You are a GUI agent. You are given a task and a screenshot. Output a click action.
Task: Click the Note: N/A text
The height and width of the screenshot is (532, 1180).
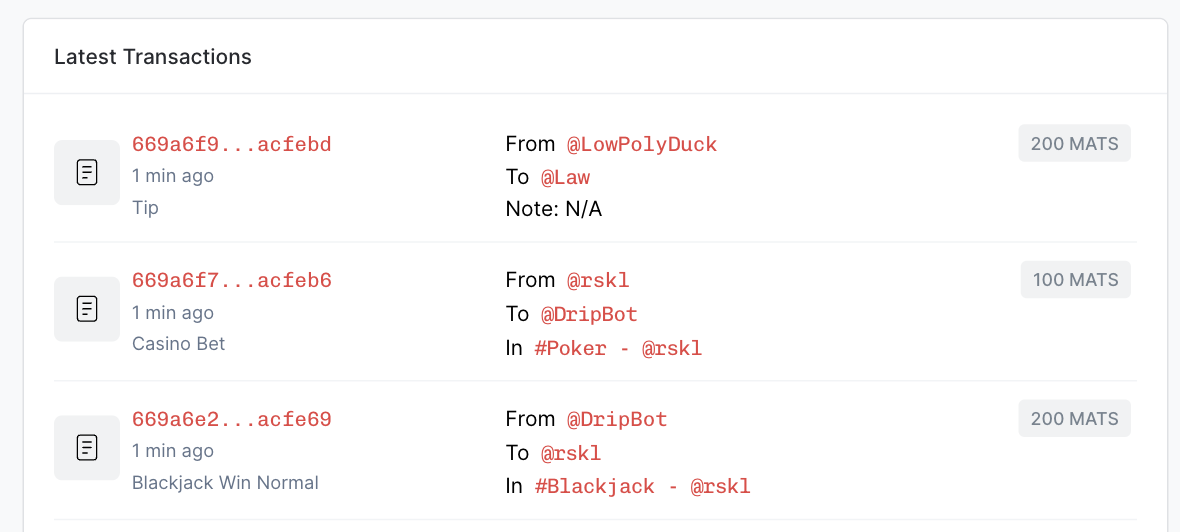point(554,210)
